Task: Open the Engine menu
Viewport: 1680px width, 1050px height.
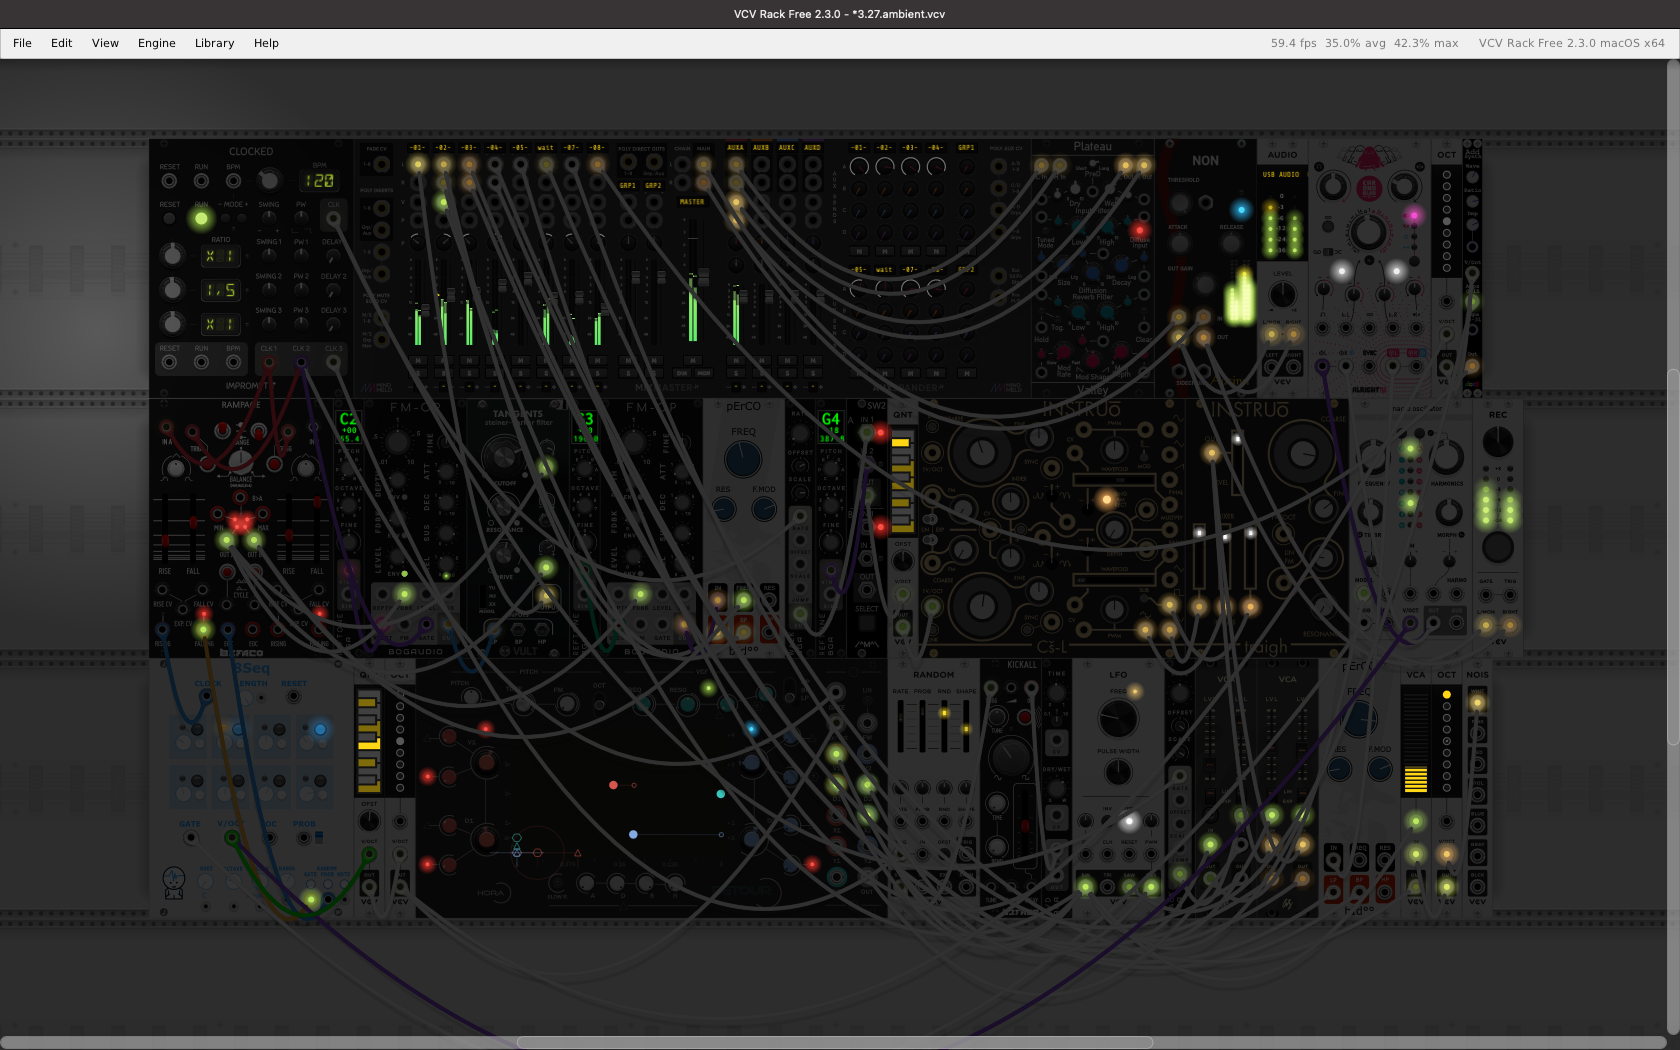Action: tap(156, 43)
